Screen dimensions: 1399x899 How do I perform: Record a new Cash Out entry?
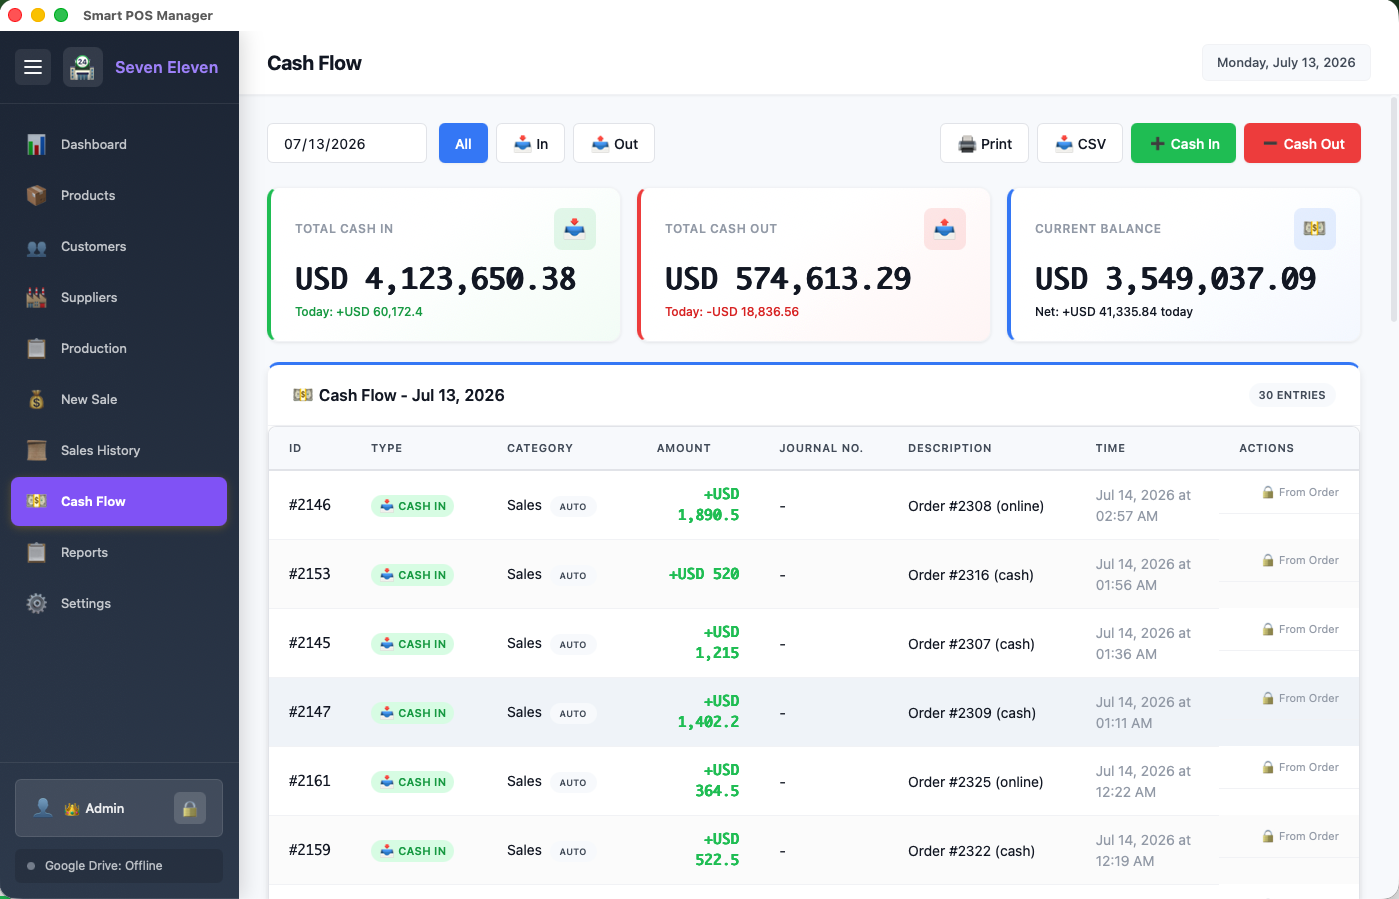[1302, 143]
